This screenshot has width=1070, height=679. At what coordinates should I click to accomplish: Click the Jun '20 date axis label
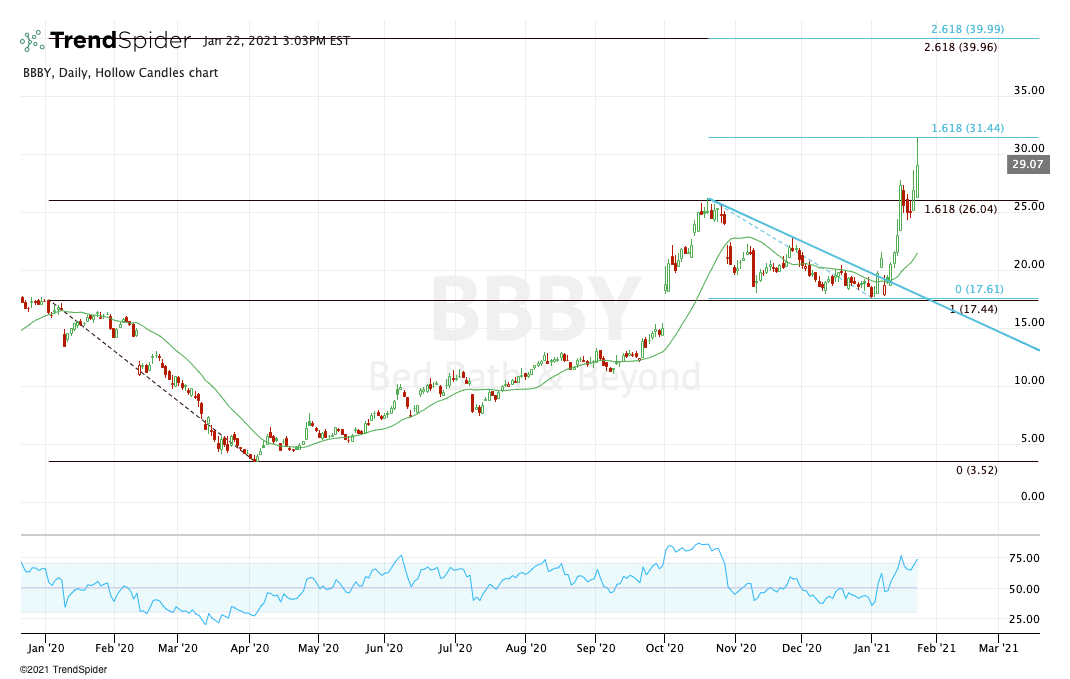point(384,648)
